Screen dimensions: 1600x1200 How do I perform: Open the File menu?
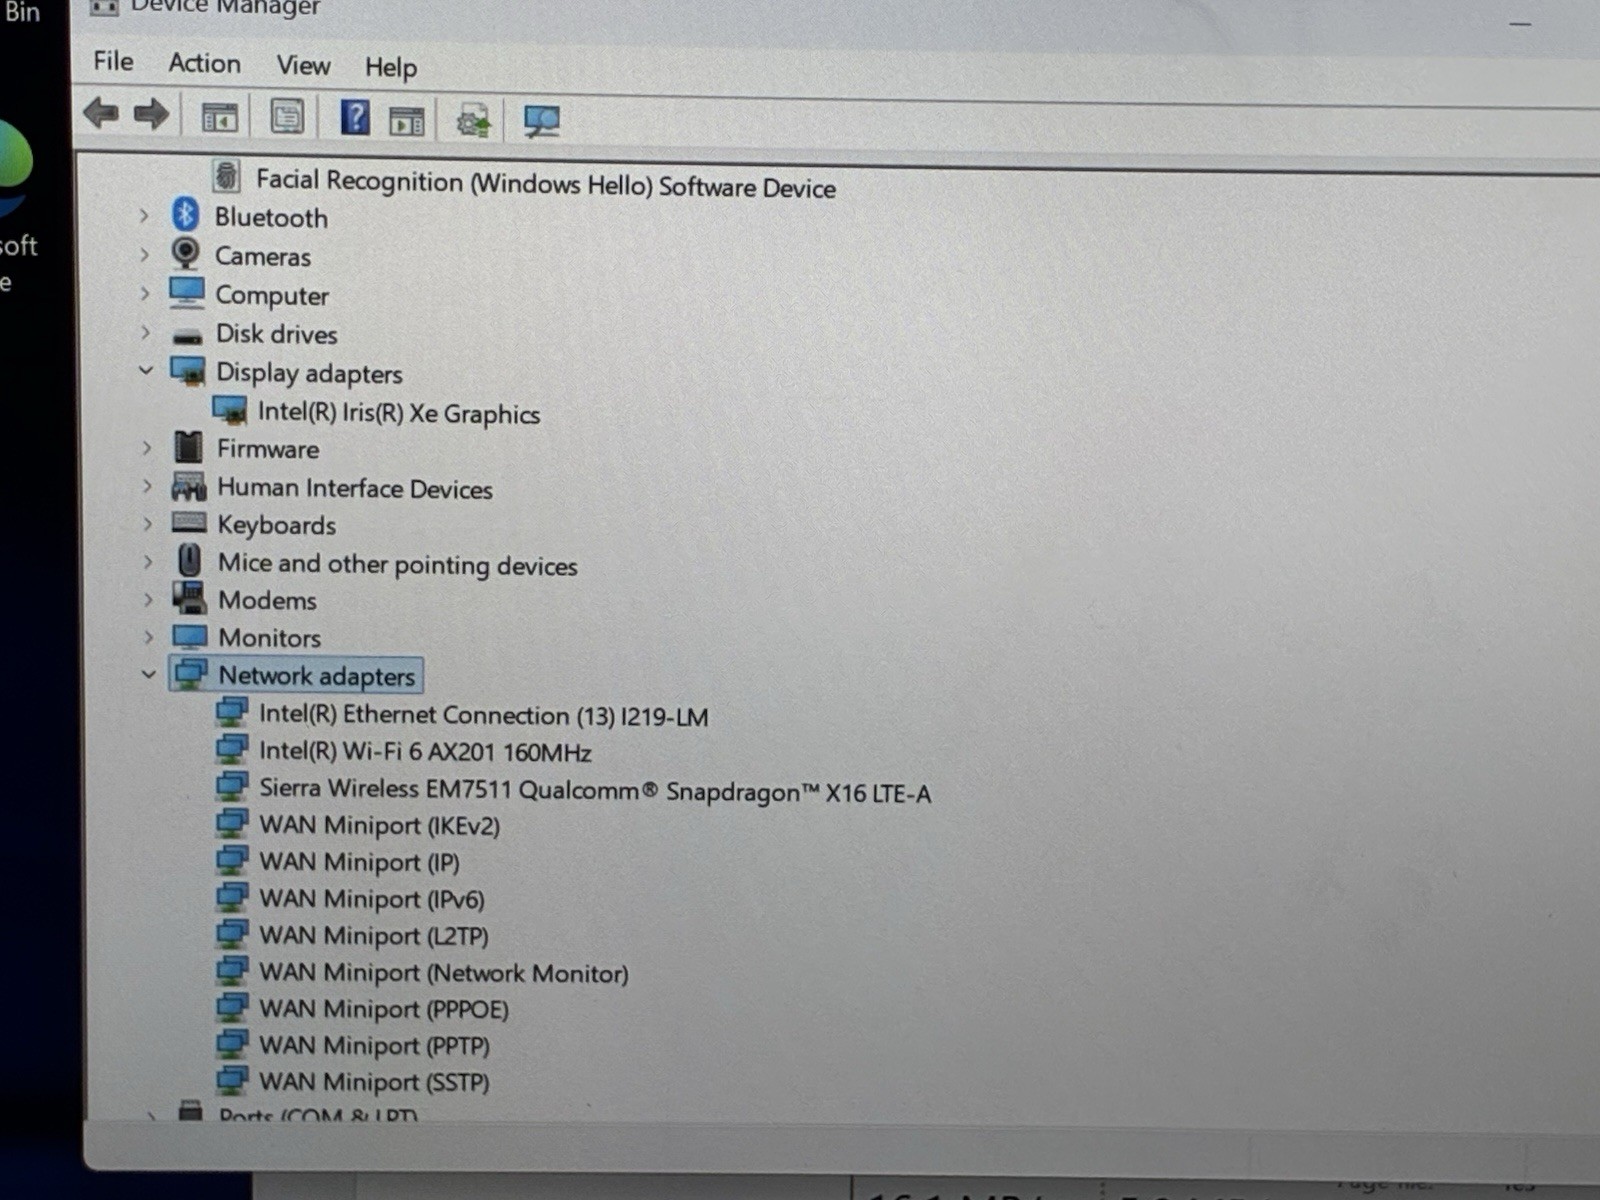(x=113, y=61)
